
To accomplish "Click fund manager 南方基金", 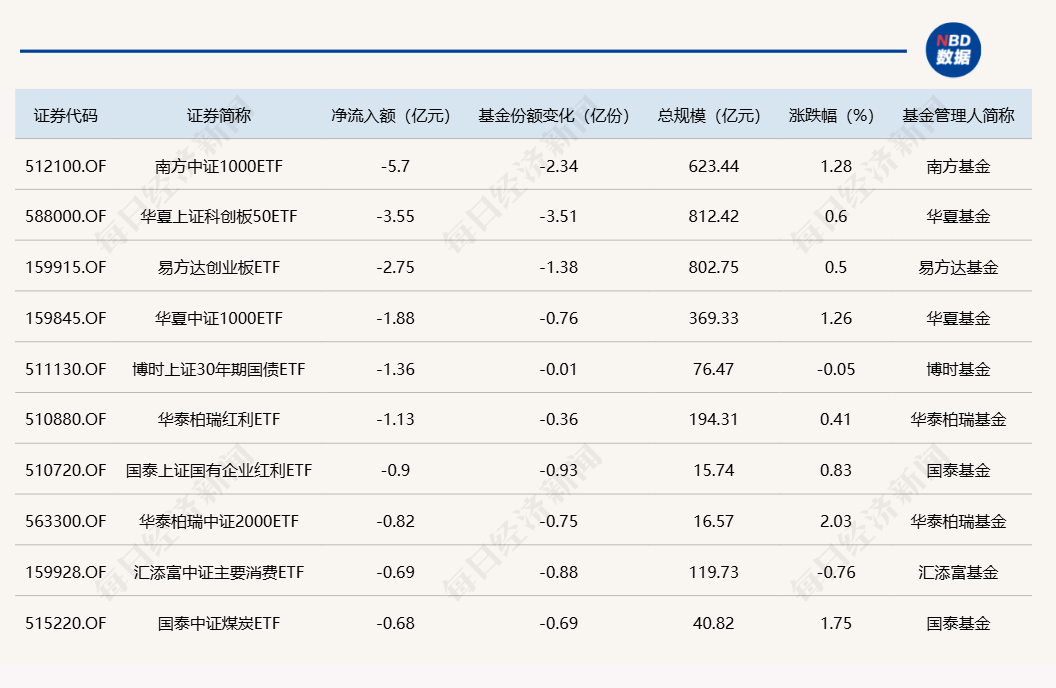I will pos(958,166).
